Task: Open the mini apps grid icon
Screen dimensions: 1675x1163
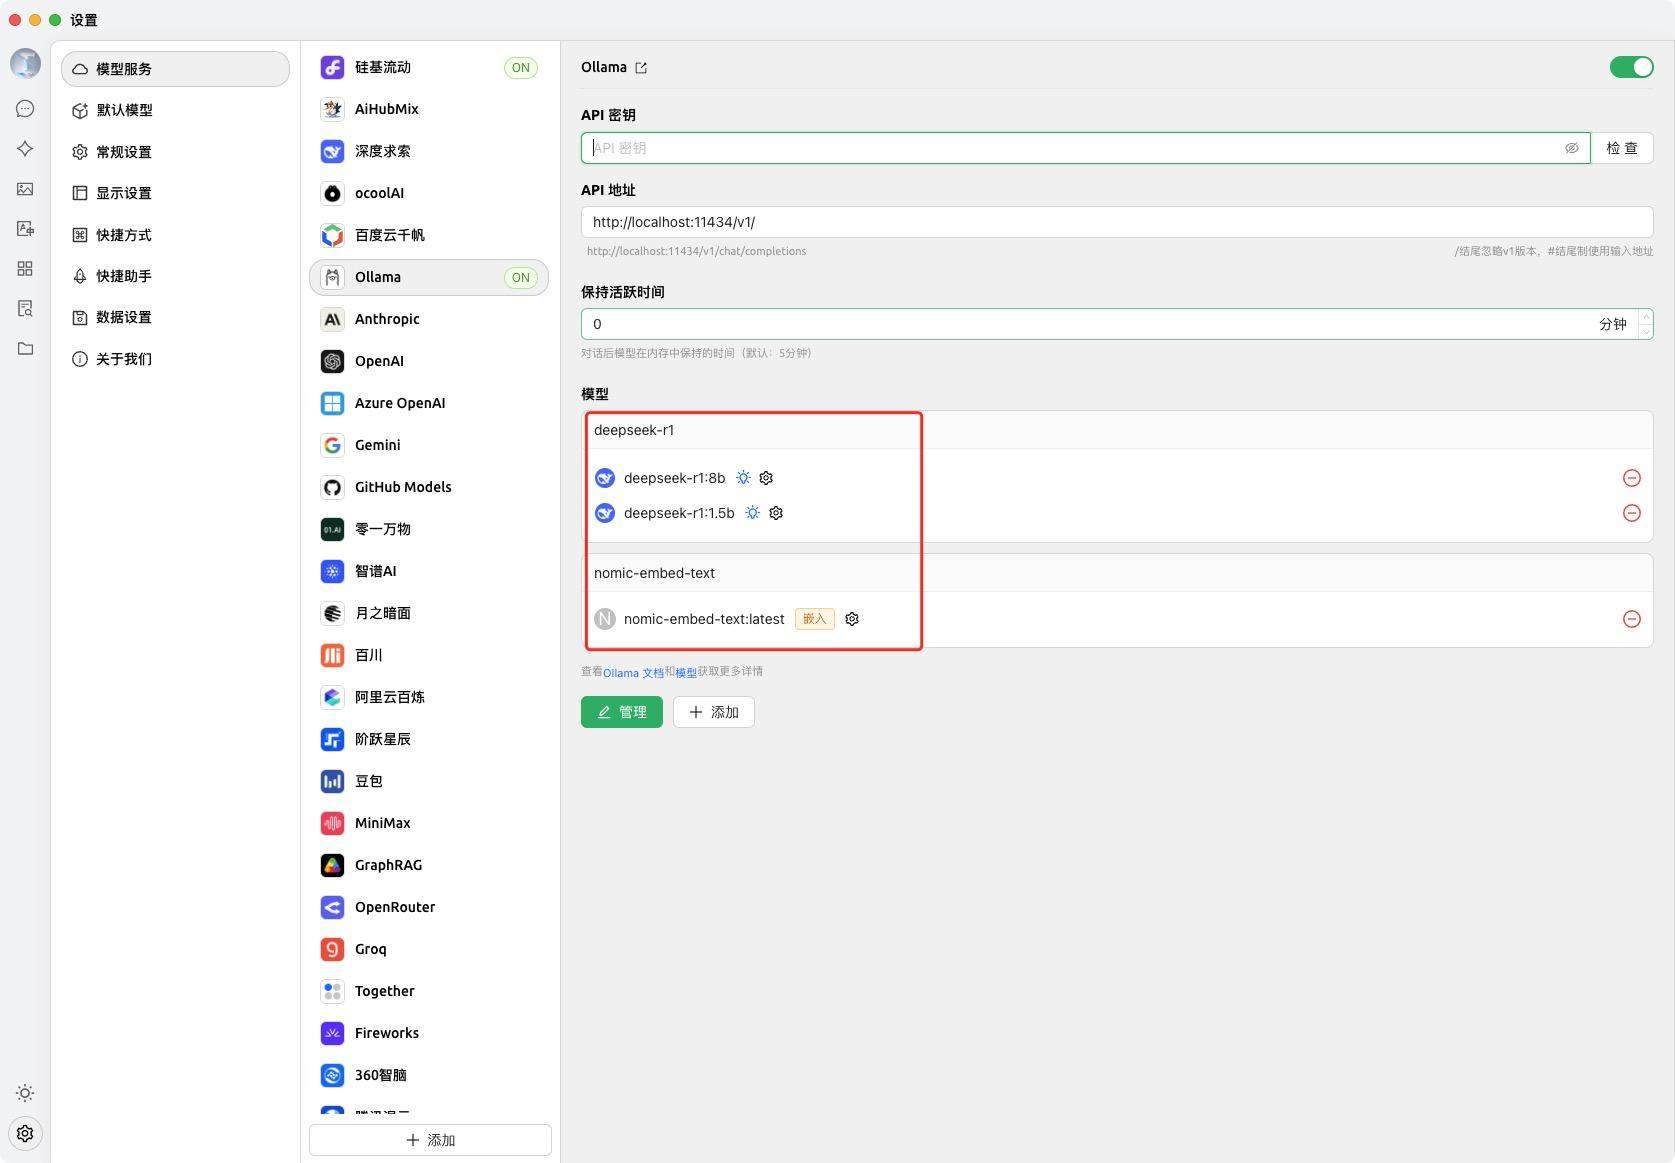Action: click(x=25, y=269)
